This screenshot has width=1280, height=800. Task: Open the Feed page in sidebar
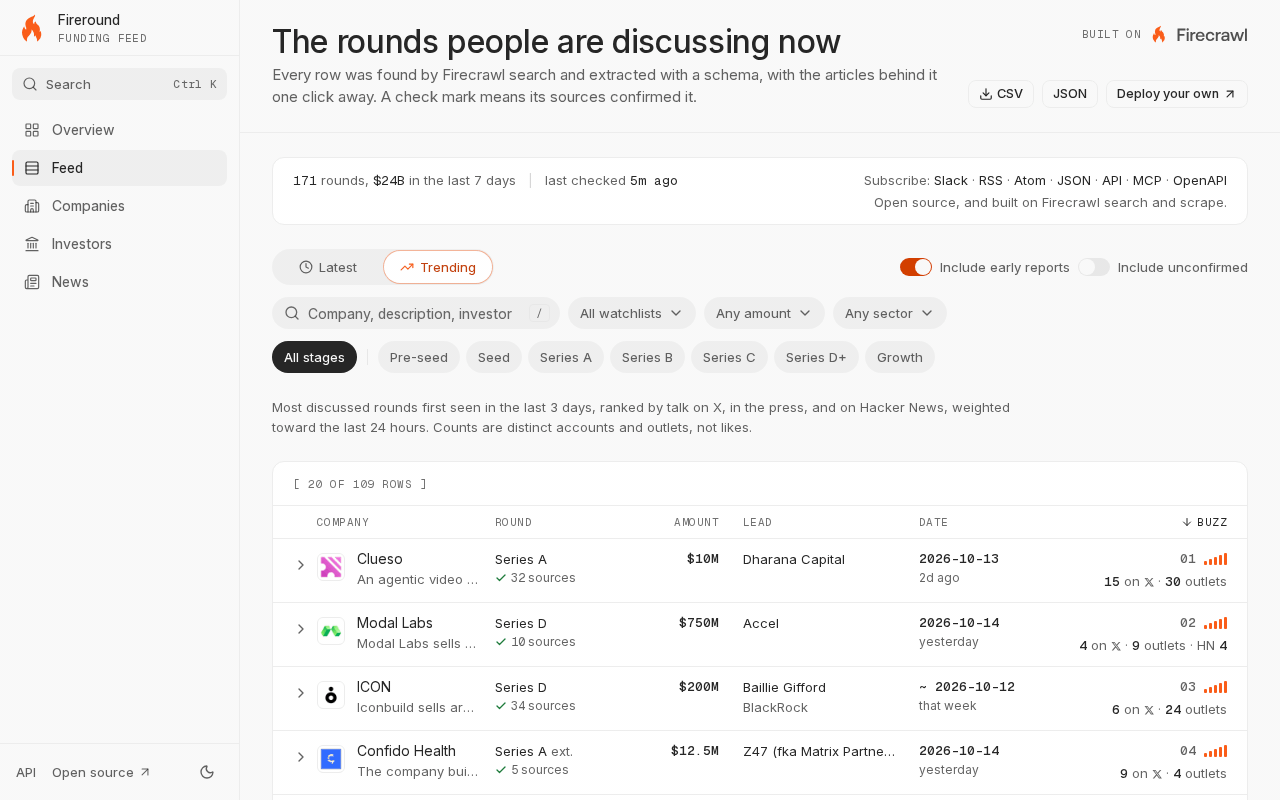(119, 168)
